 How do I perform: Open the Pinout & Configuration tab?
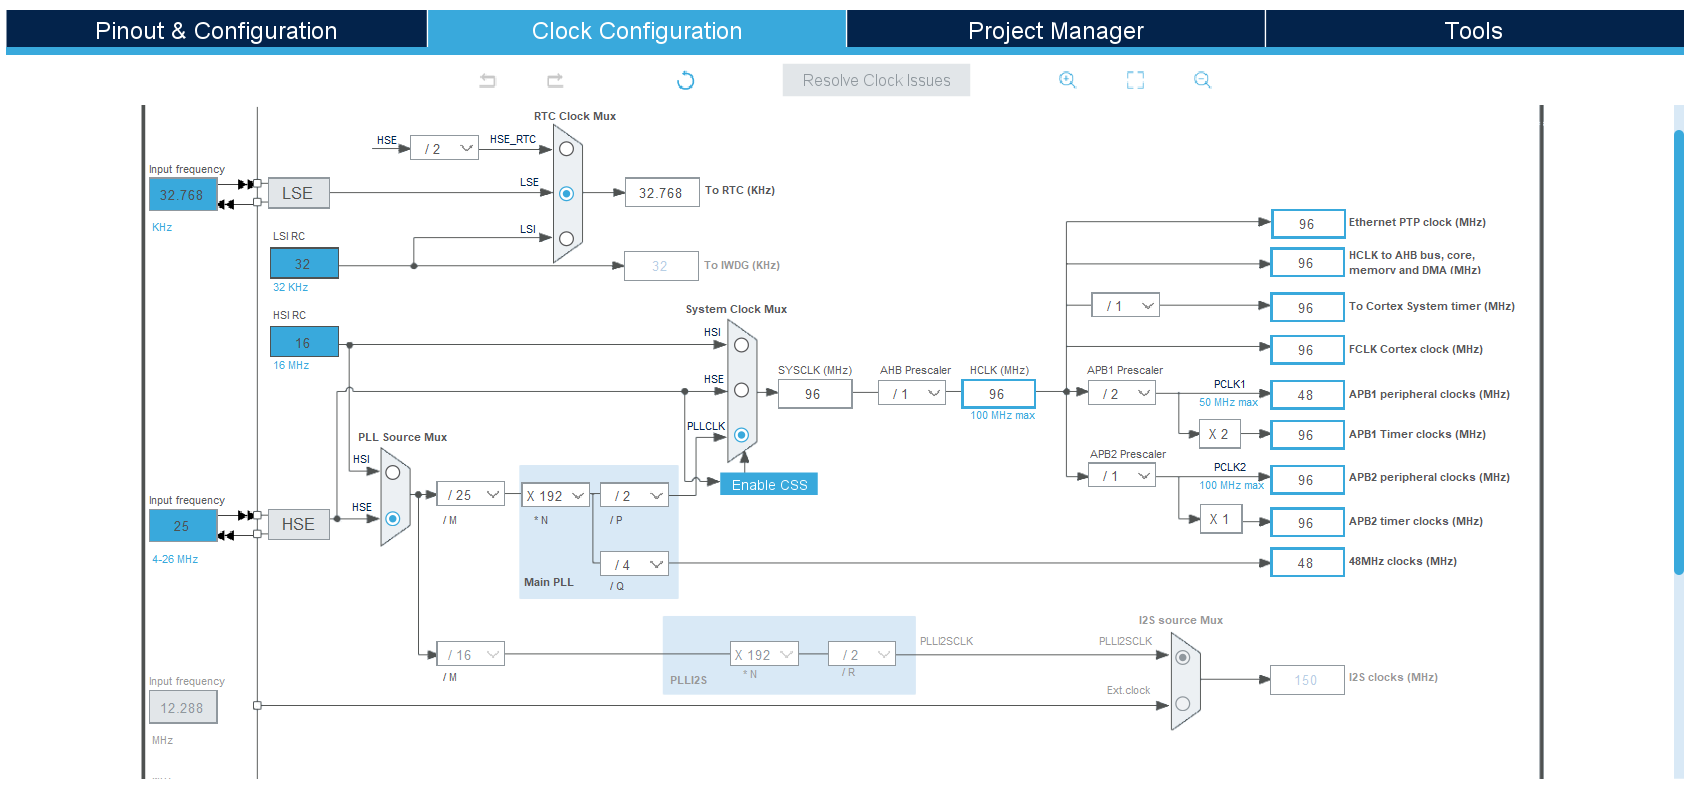pos(216,30)
